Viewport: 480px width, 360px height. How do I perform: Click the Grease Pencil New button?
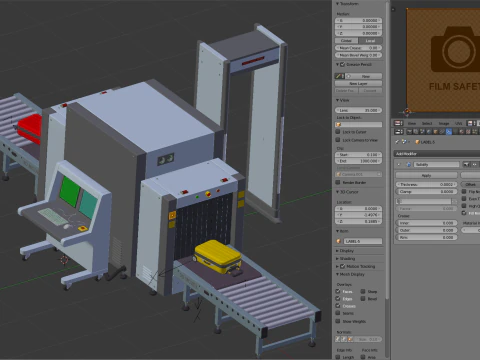point(364,76)
